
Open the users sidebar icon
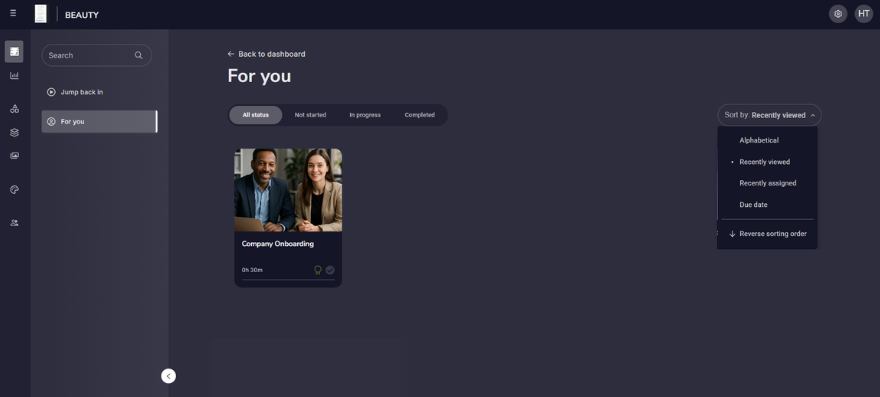[15, 223]
